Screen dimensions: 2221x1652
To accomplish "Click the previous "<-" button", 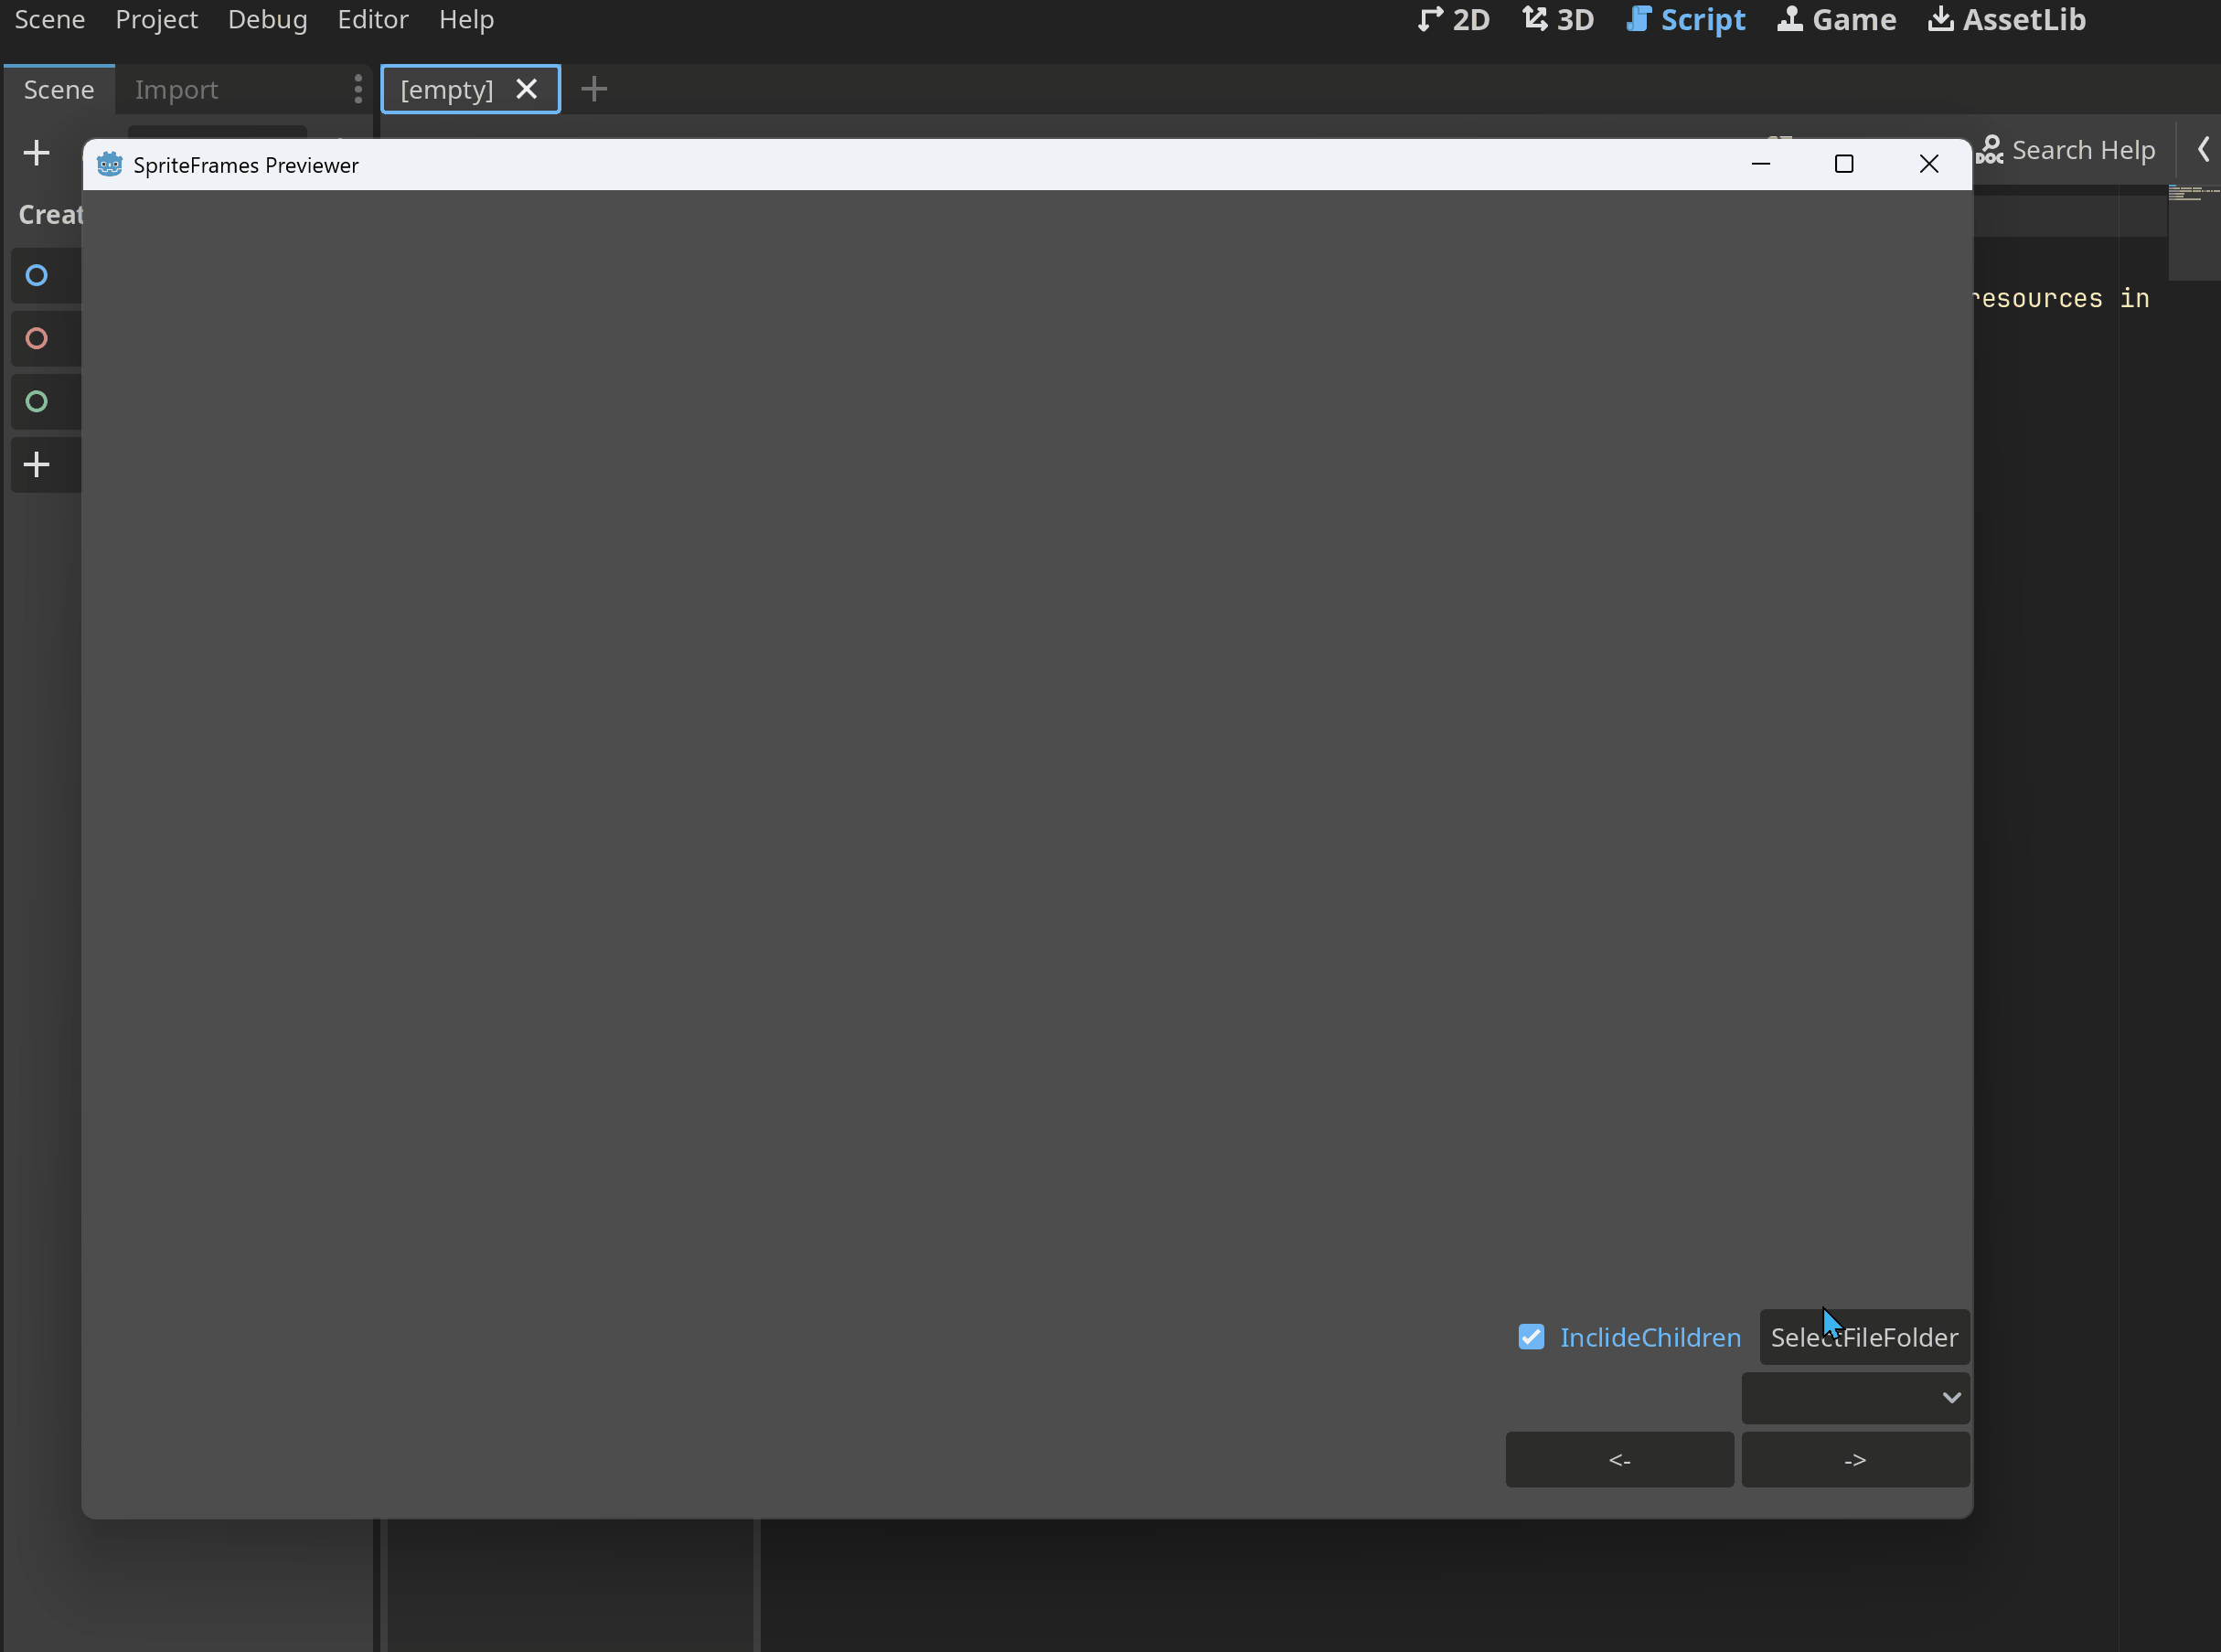I will [x=1619, y=1460].
